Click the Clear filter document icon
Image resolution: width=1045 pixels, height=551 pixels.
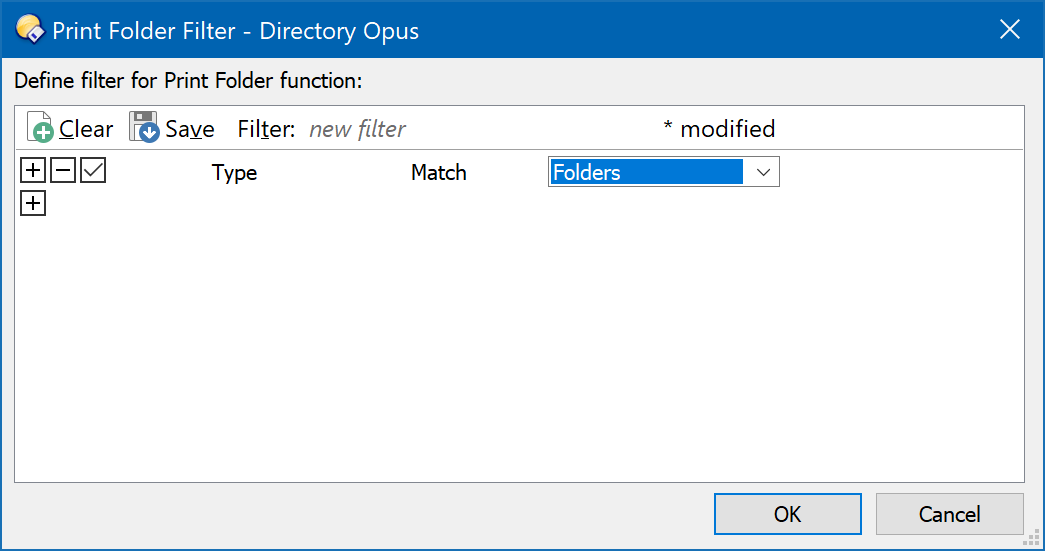40,127
